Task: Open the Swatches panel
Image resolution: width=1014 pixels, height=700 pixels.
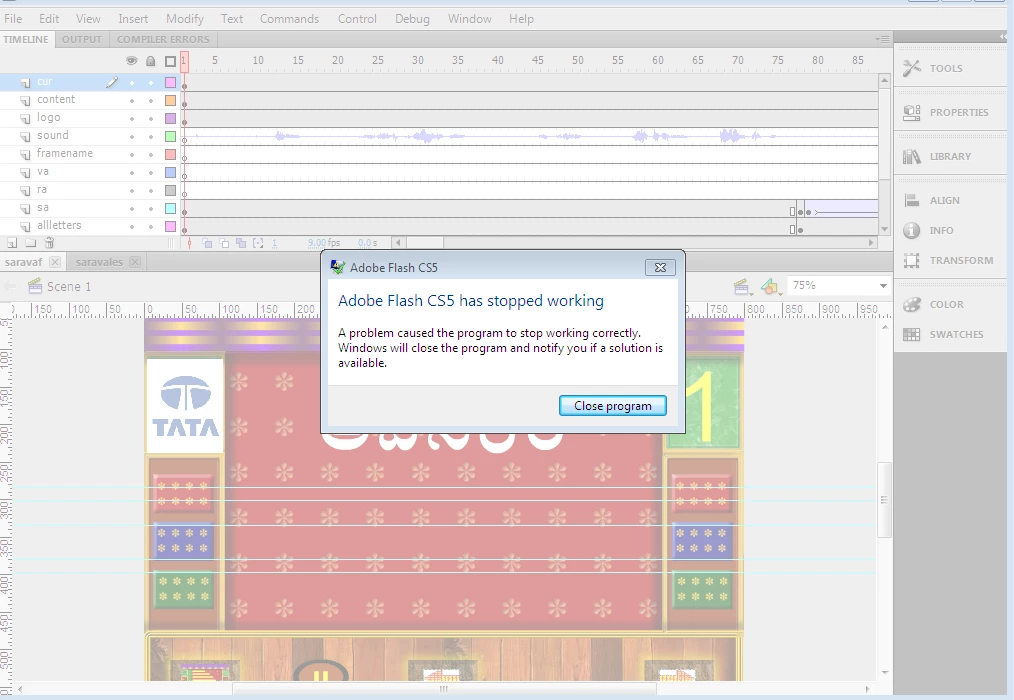Action: pos(949,334)
